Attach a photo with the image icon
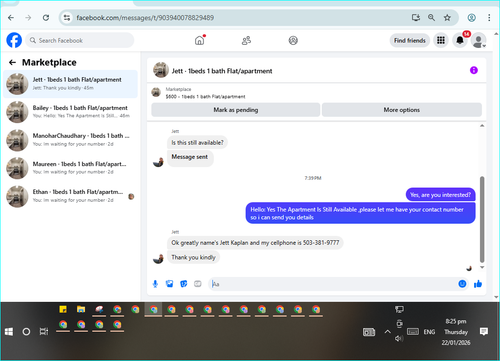 point(169,284)
